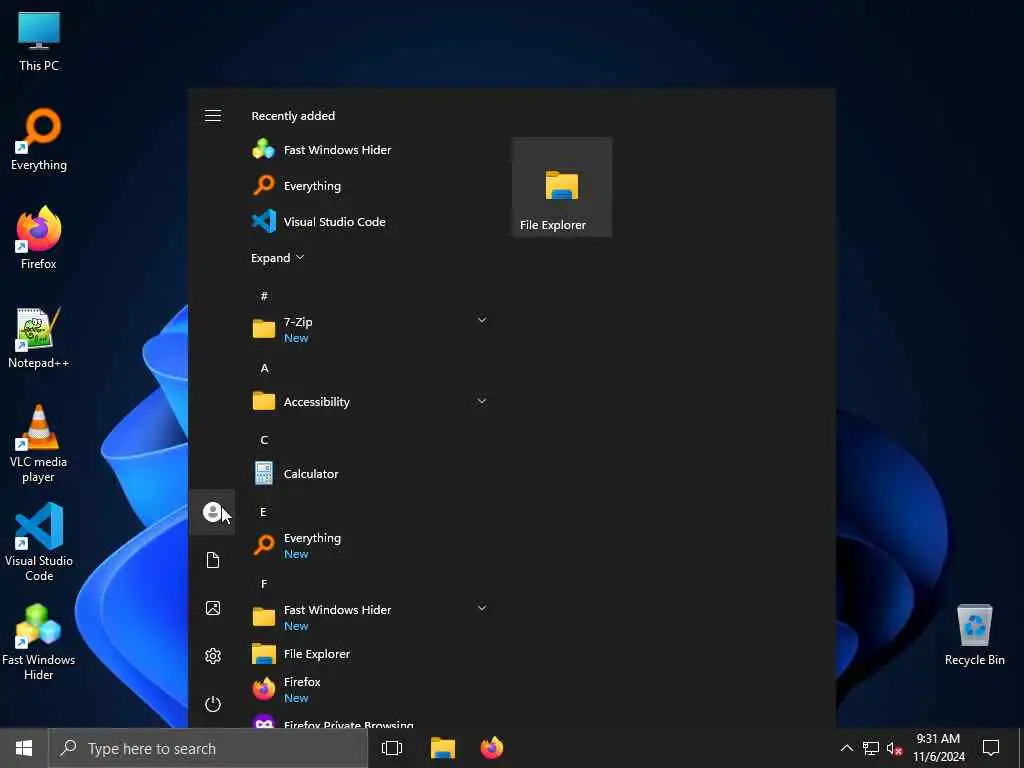Open Task View from the taskbar
The width and height of the screenshot is (1024, 768).
click(392, 748)
